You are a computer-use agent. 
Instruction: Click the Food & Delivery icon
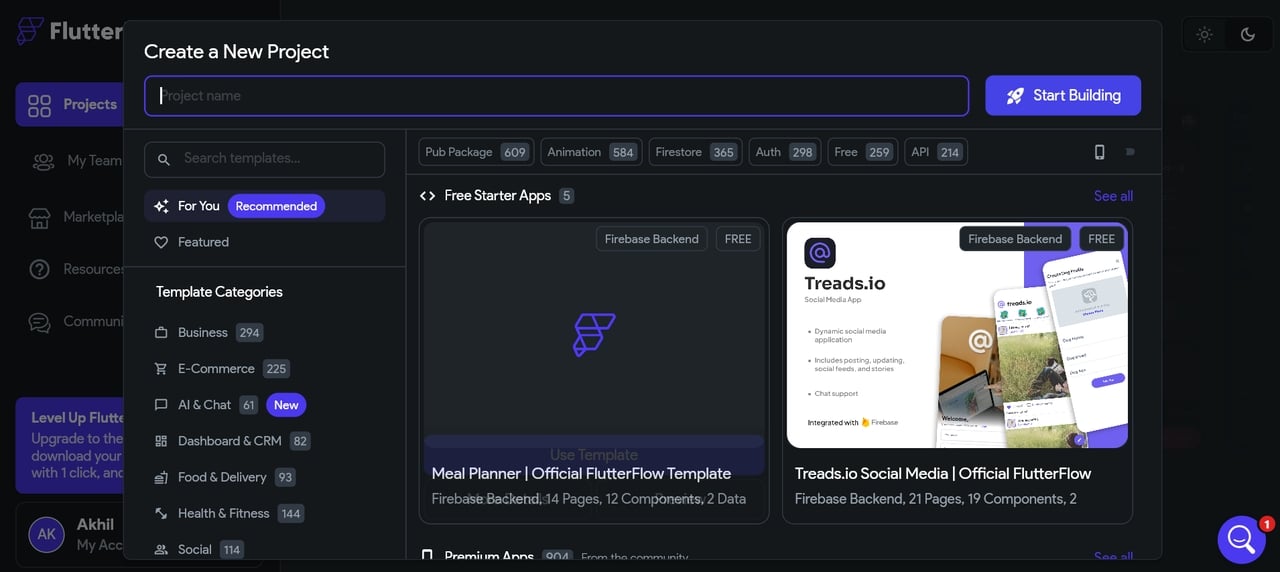161,478
